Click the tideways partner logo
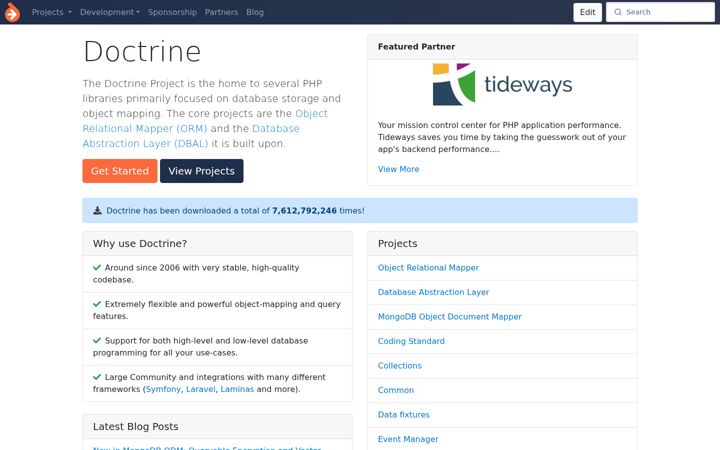Image resolution: width=720 pixels, height=450 pixels. [x=502, y=84]
